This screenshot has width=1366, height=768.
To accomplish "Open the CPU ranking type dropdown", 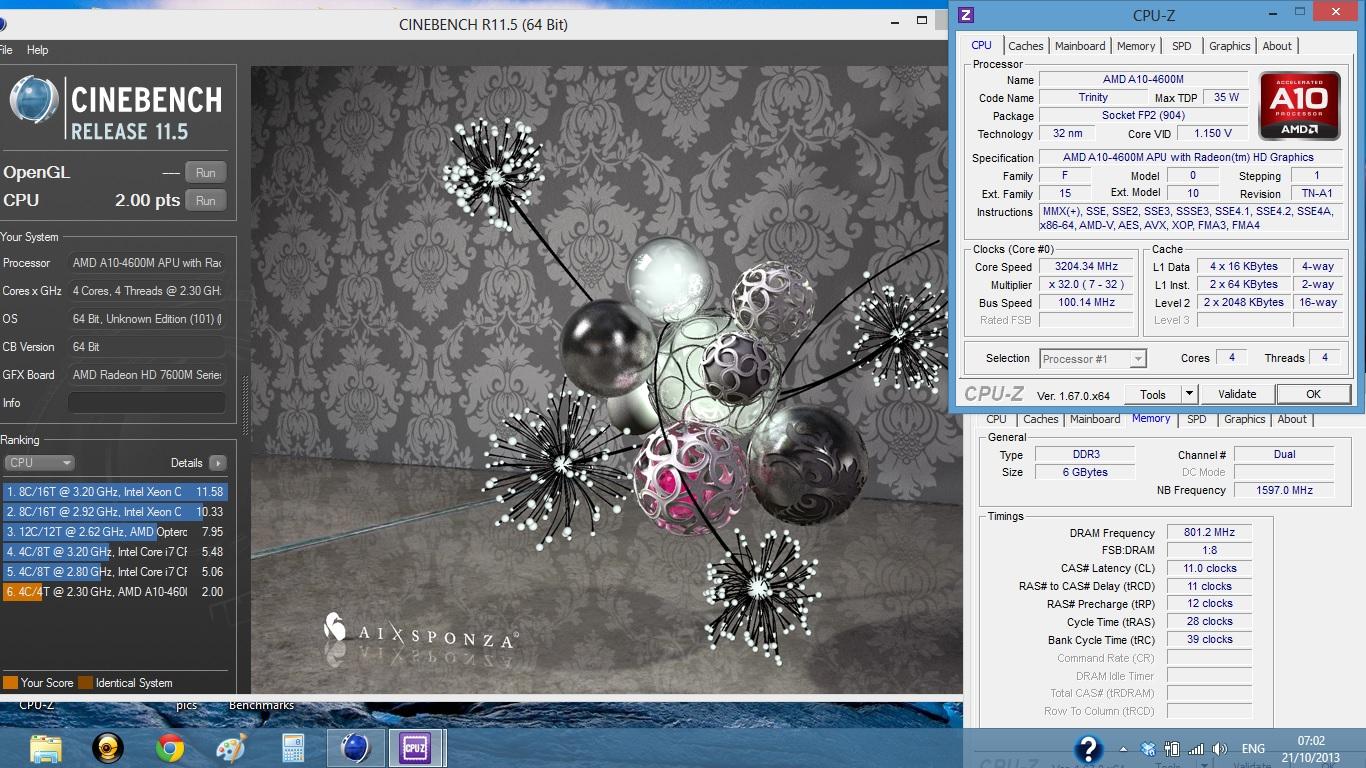I will 39,463.
